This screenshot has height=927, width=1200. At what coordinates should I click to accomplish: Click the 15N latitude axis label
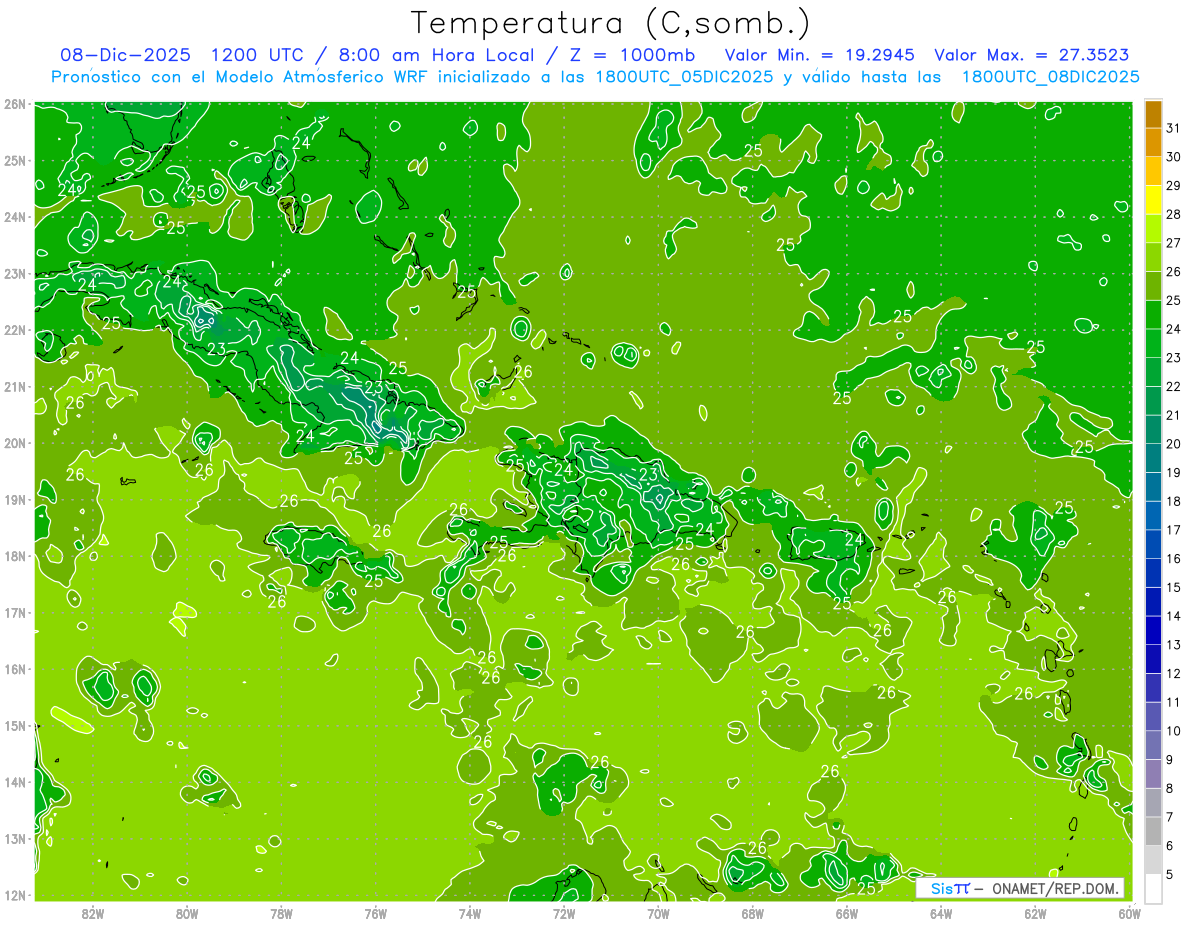(15, 725)
